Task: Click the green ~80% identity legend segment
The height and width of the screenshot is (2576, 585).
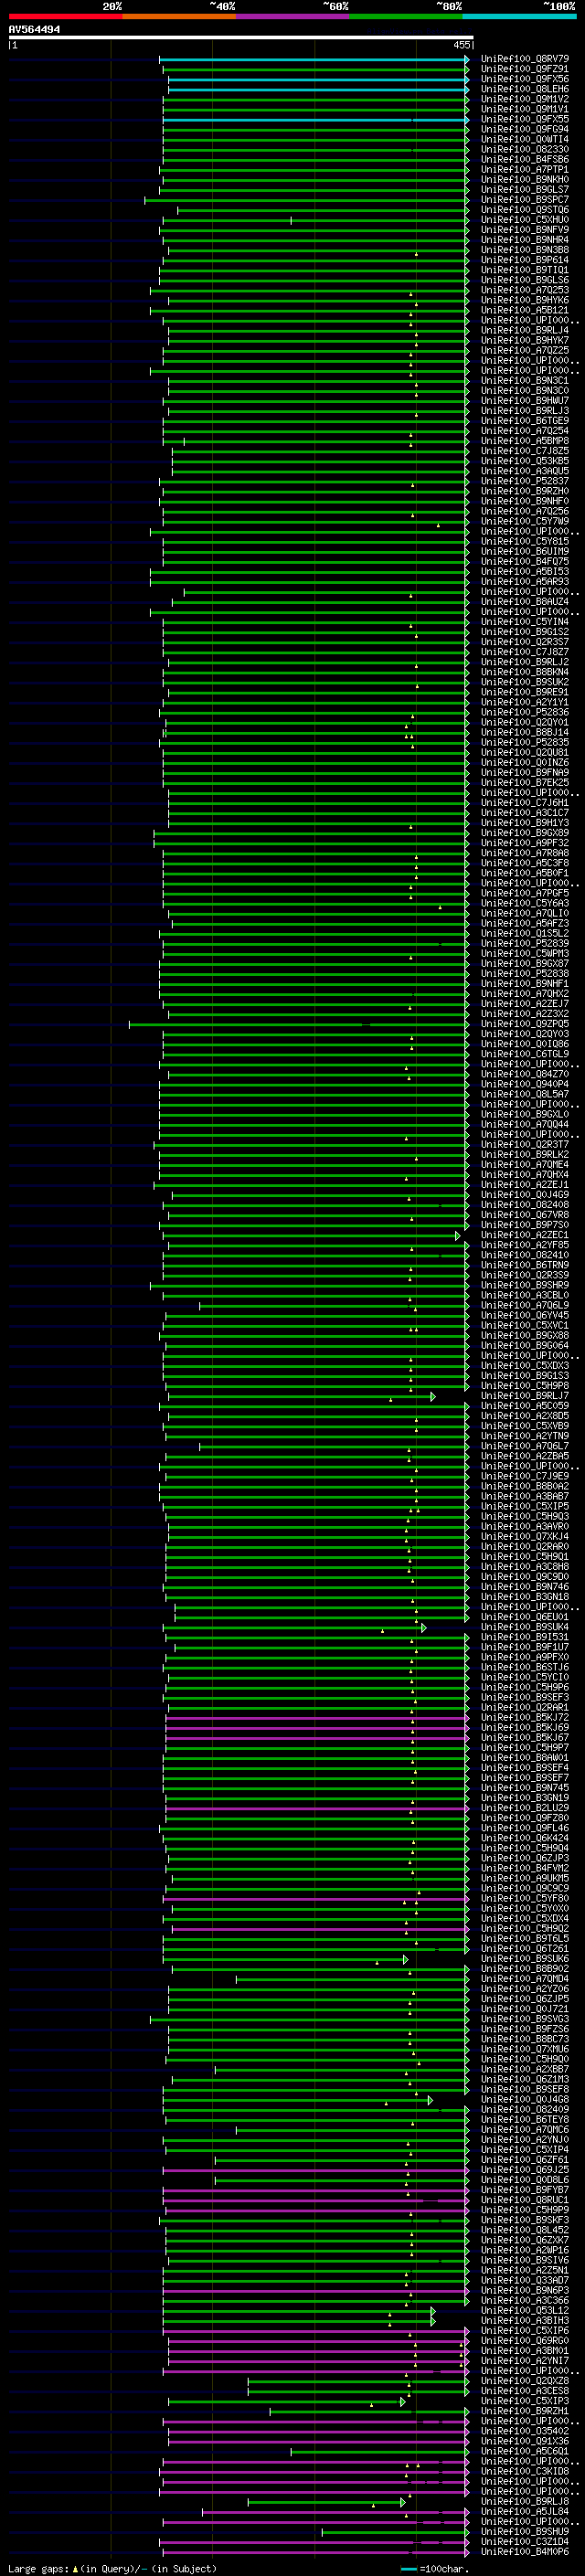Action: (406, 16)
